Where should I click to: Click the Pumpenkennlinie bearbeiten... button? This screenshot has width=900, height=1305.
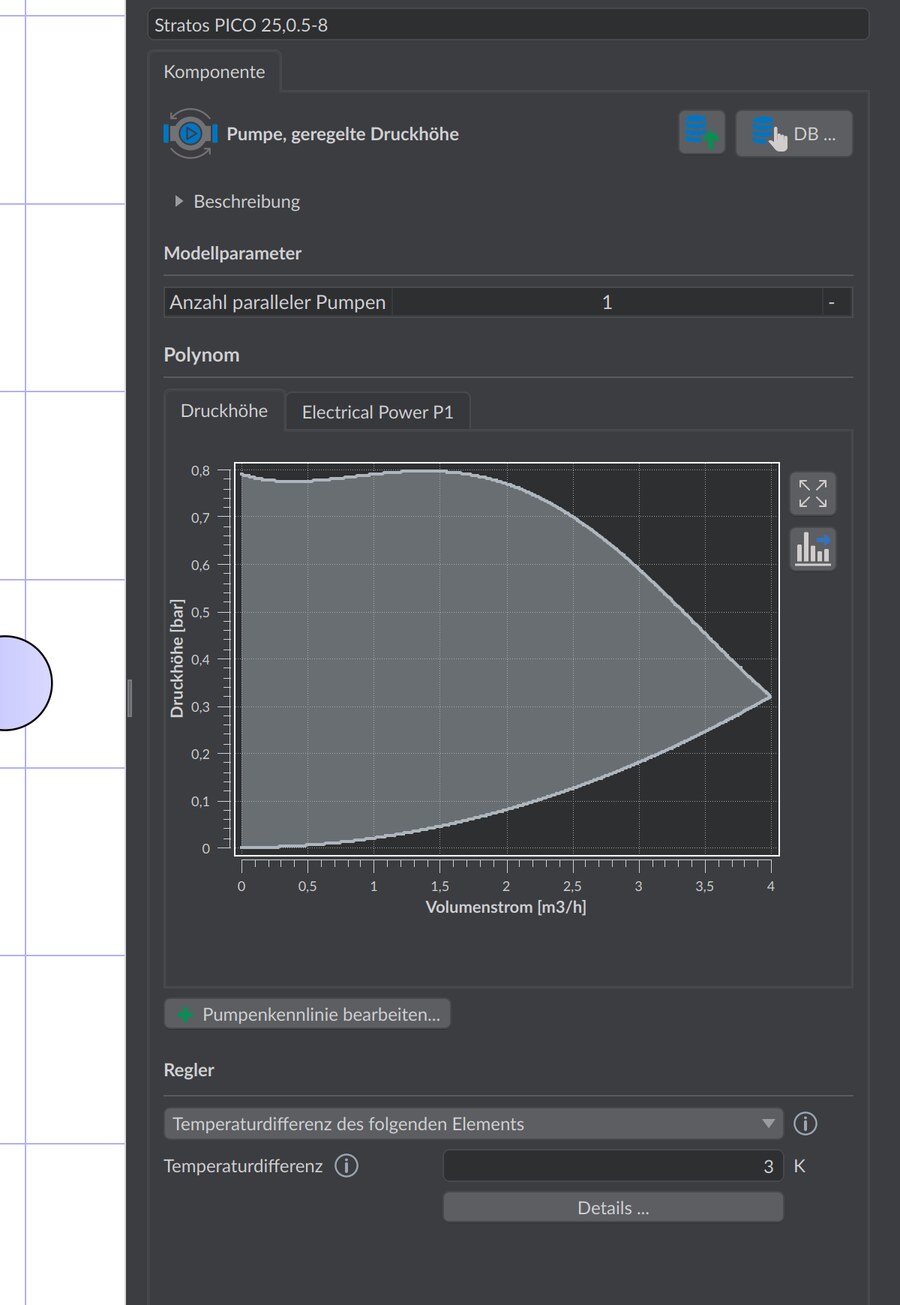click(308, 1014)
